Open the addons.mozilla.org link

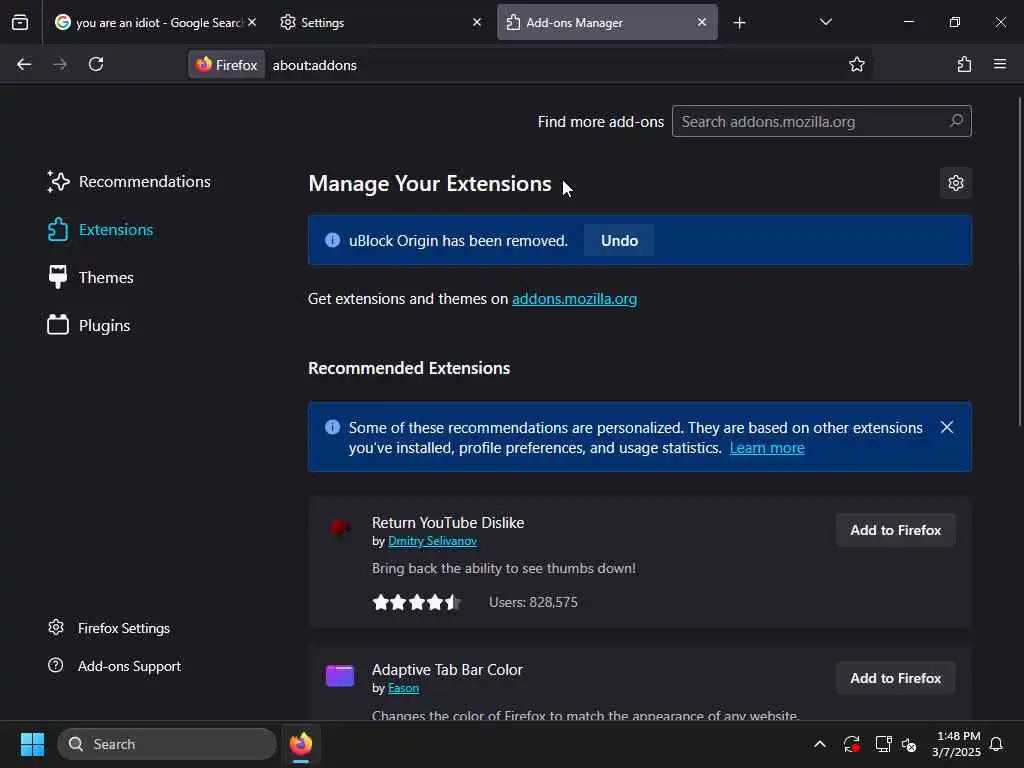[574, 298]
